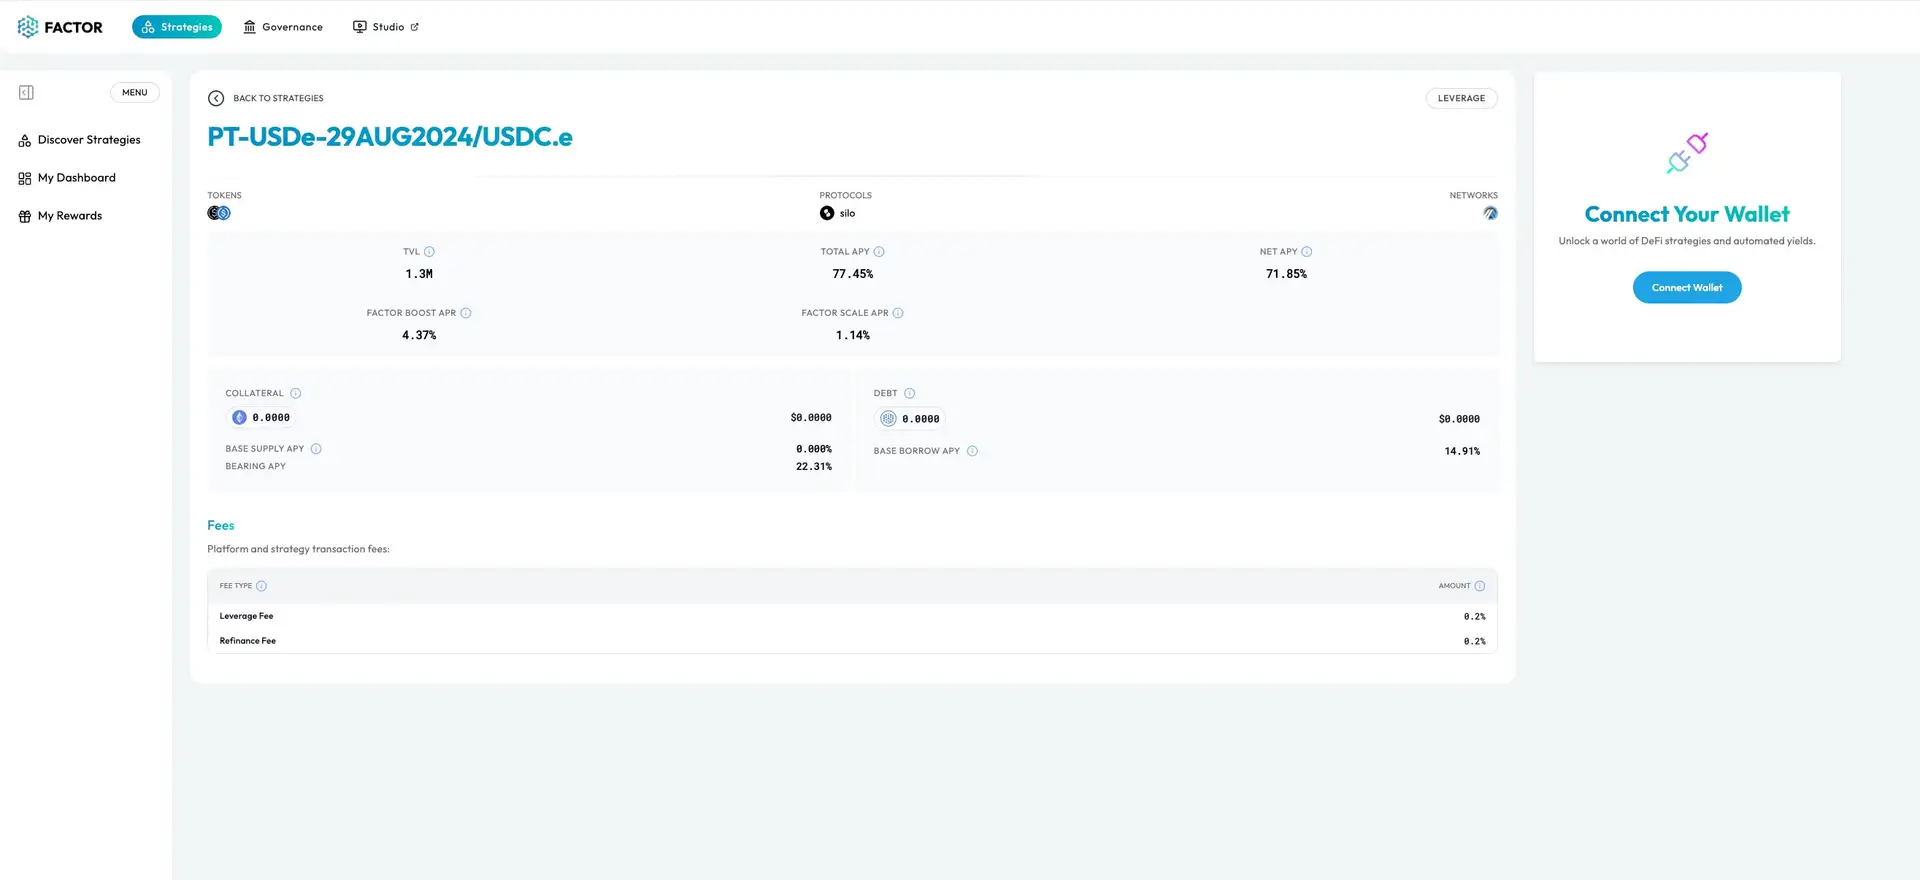Show Total APY info tooltip icon
This screenshot has width=1920, height=880.
(x=879, y=252)
